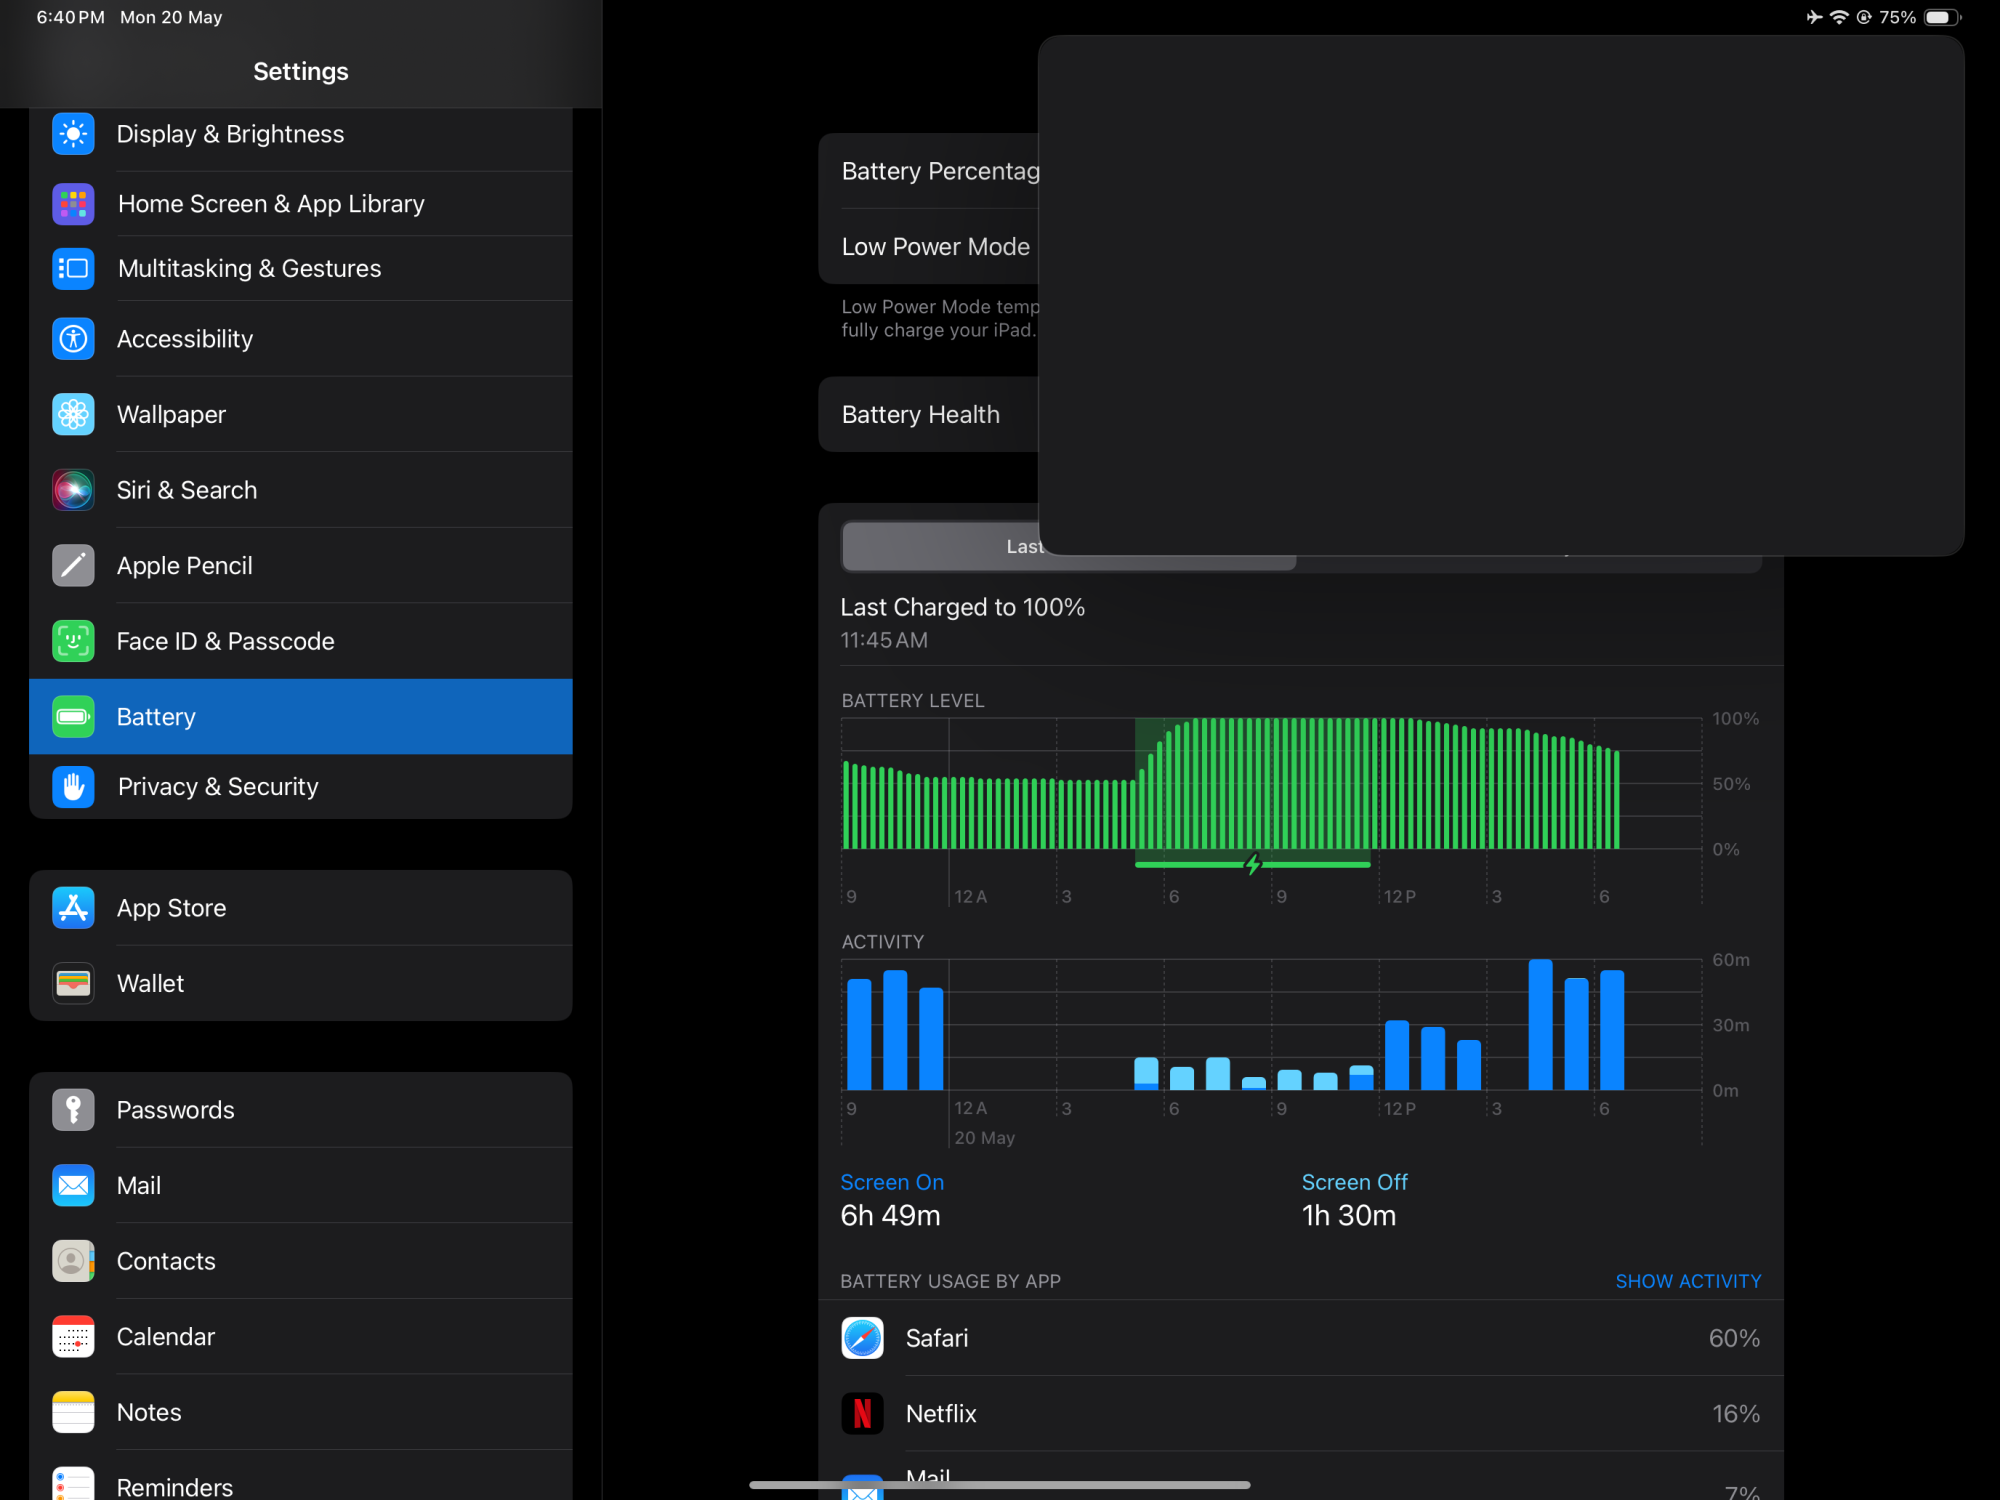Open the Wallet settings icon

pyautogui.click(x=73, y=984)
